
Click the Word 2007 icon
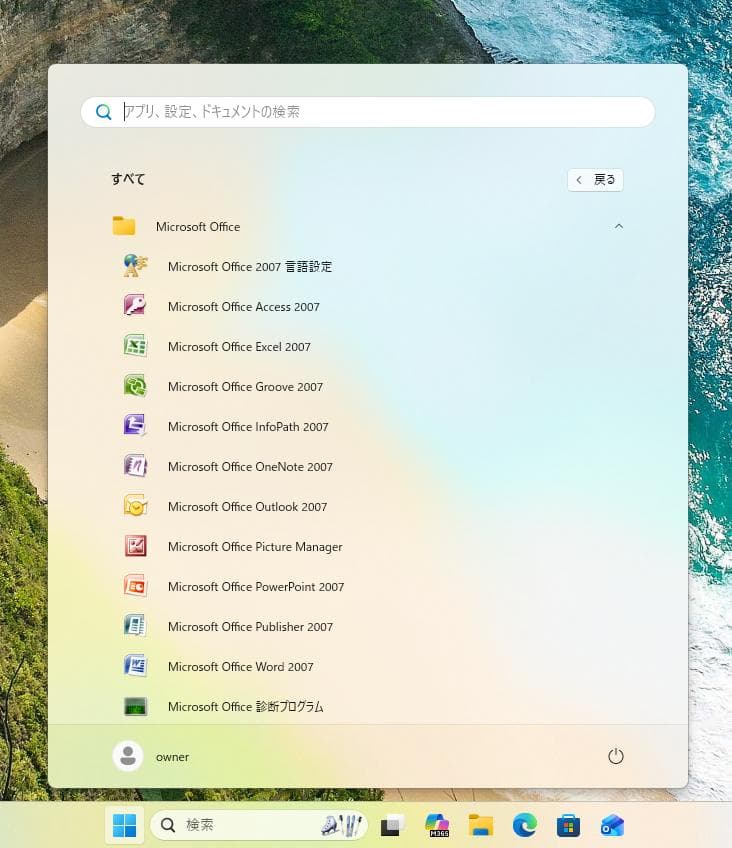pyautogui.click(x=135, y=666)
